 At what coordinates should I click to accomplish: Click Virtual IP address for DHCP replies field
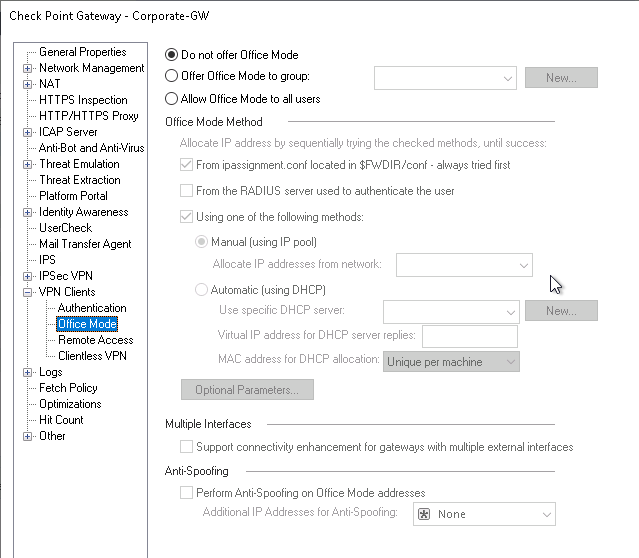pyautogui.click(x=470, y=336)
